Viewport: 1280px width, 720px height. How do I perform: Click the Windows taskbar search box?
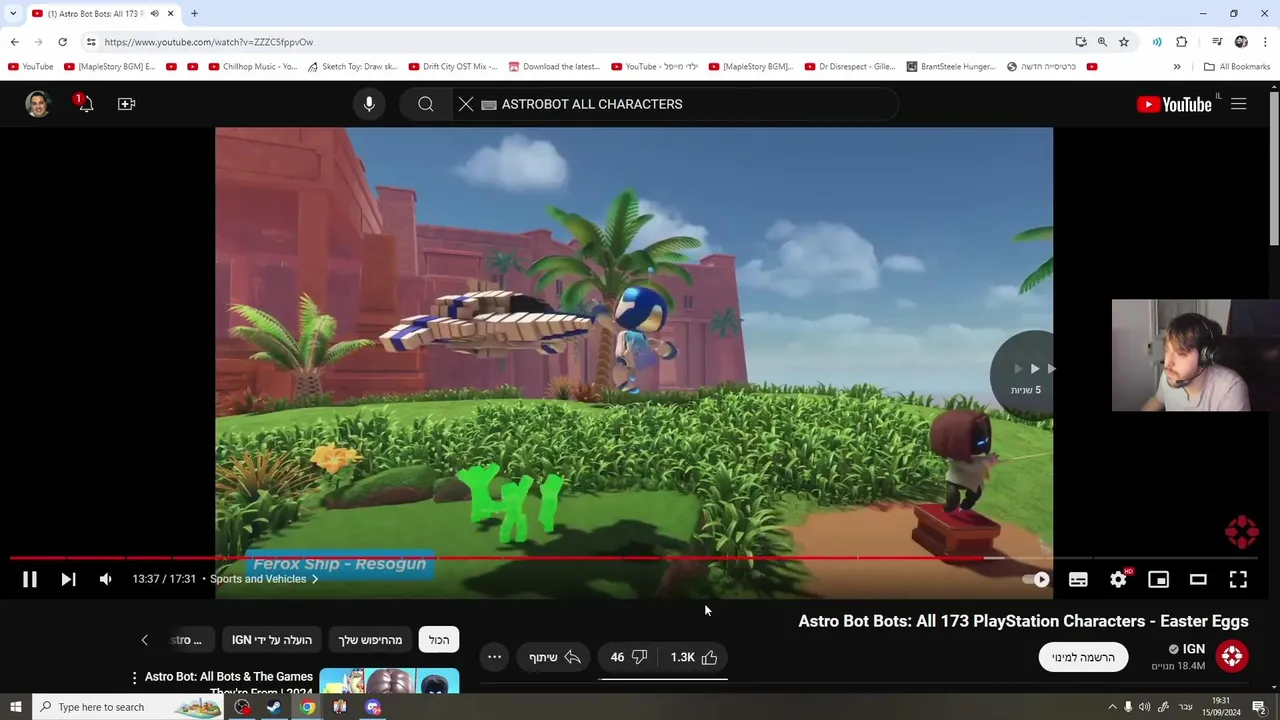[x=128, y=707]
